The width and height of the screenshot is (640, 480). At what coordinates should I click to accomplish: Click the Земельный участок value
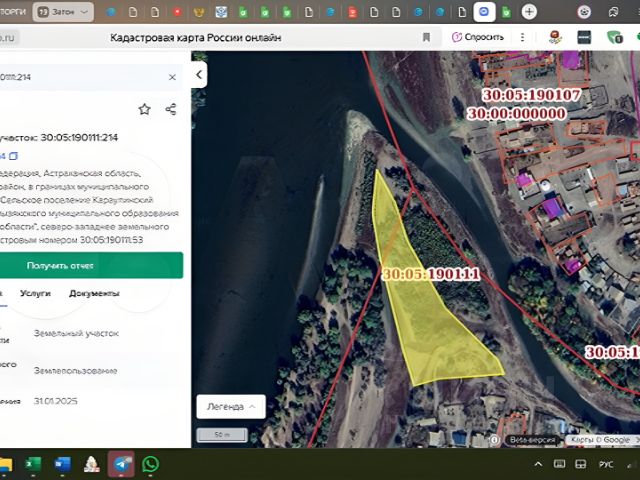coord(76,333)
